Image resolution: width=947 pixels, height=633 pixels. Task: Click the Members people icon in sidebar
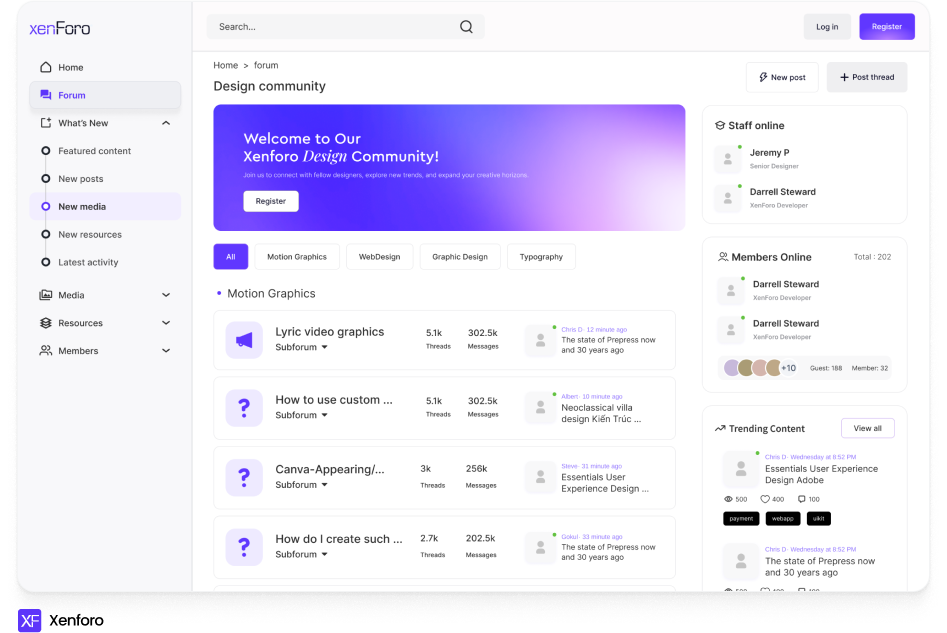coord(45,350)
